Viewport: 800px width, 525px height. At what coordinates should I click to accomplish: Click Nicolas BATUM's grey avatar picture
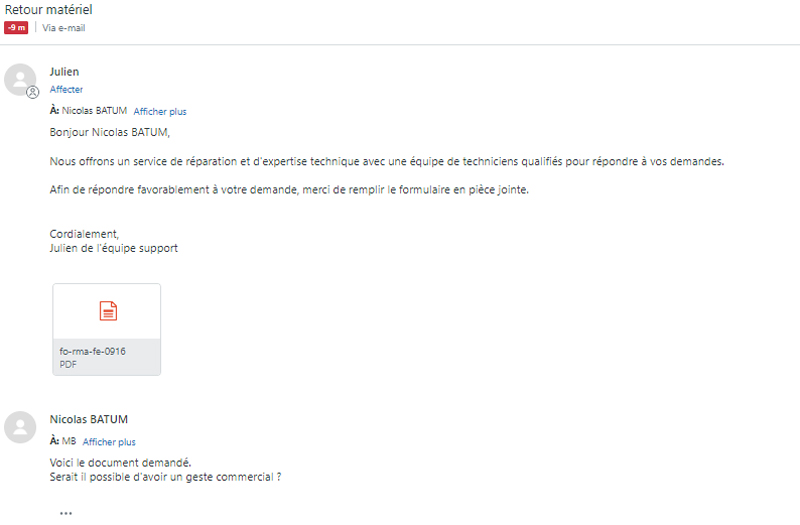coord(20,427)
